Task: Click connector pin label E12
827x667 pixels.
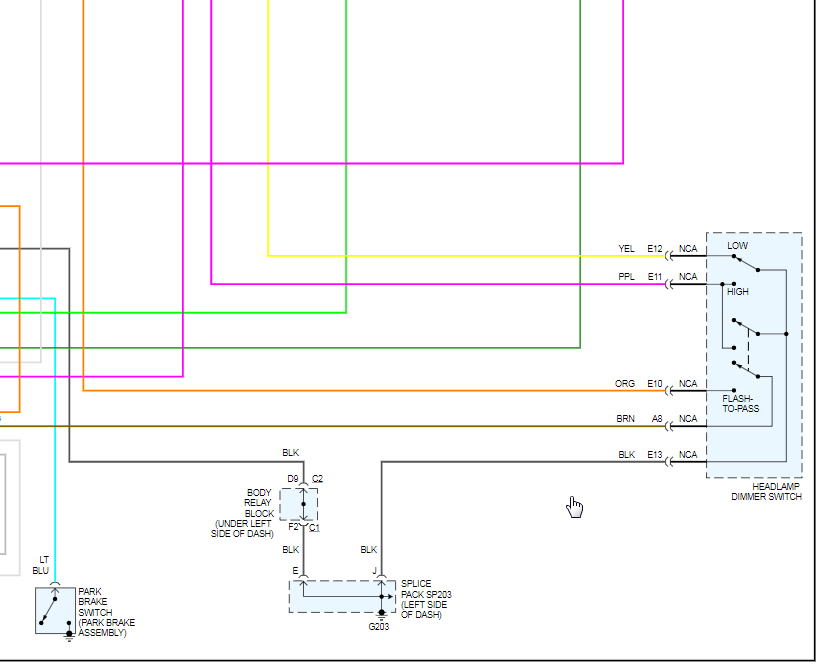Action: 655,248
